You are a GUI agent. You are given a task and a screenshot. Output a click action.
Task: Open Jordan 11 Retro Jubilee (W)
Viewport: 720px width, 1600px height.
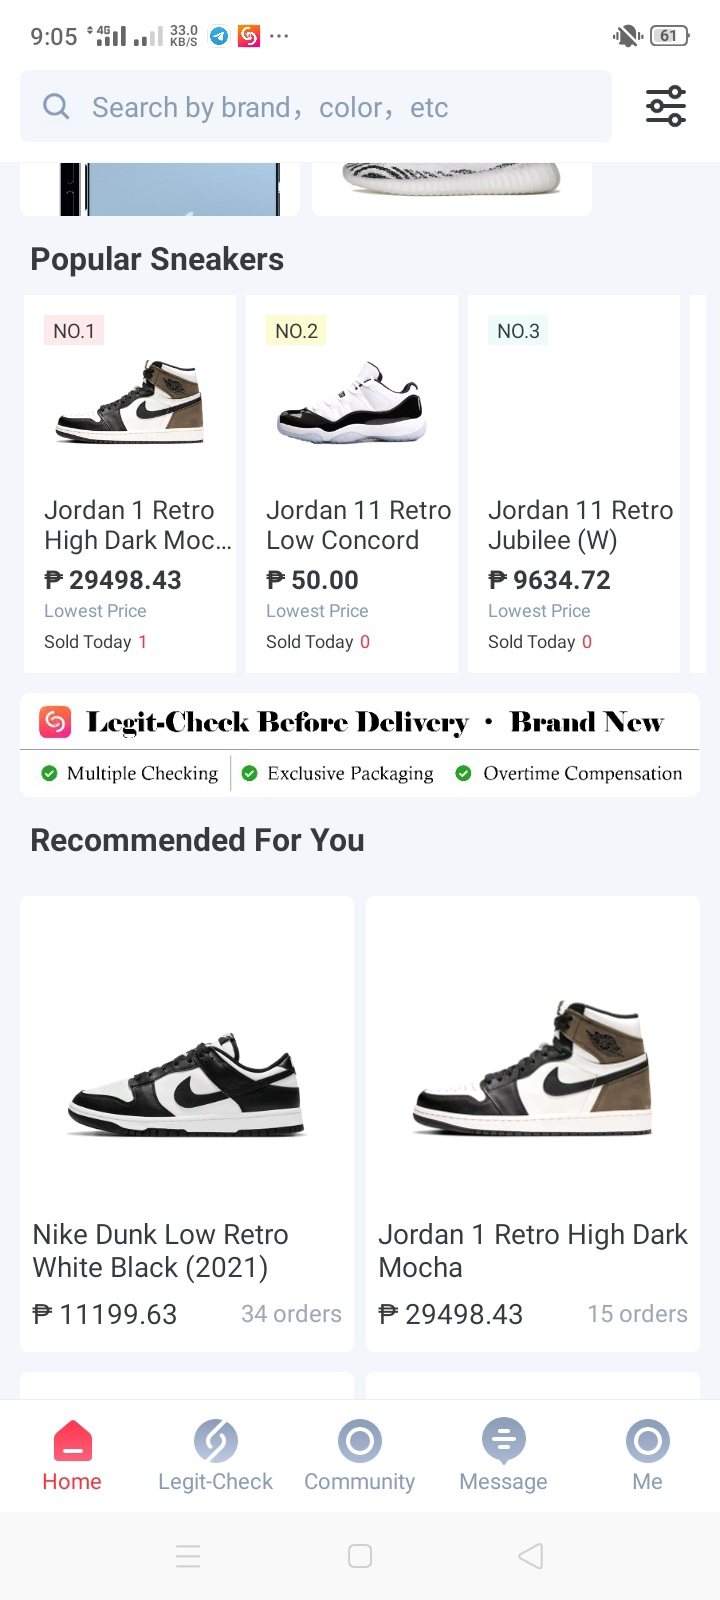click(574, 483)
